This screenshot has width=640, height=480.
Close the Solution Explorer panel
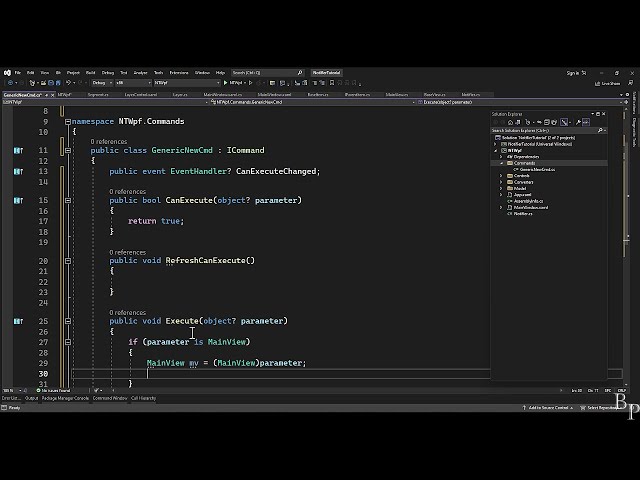[x=604, y=114]
